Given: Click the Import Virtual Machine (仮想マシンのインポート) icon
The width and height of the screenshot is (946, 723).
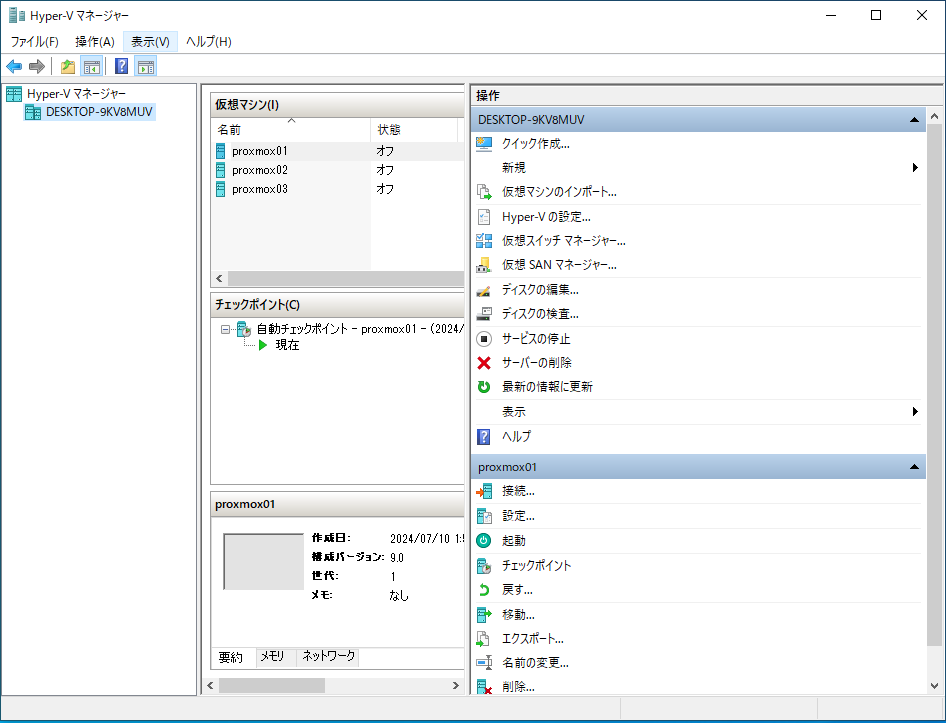Looking at the screenshot, I should point(484,192).
